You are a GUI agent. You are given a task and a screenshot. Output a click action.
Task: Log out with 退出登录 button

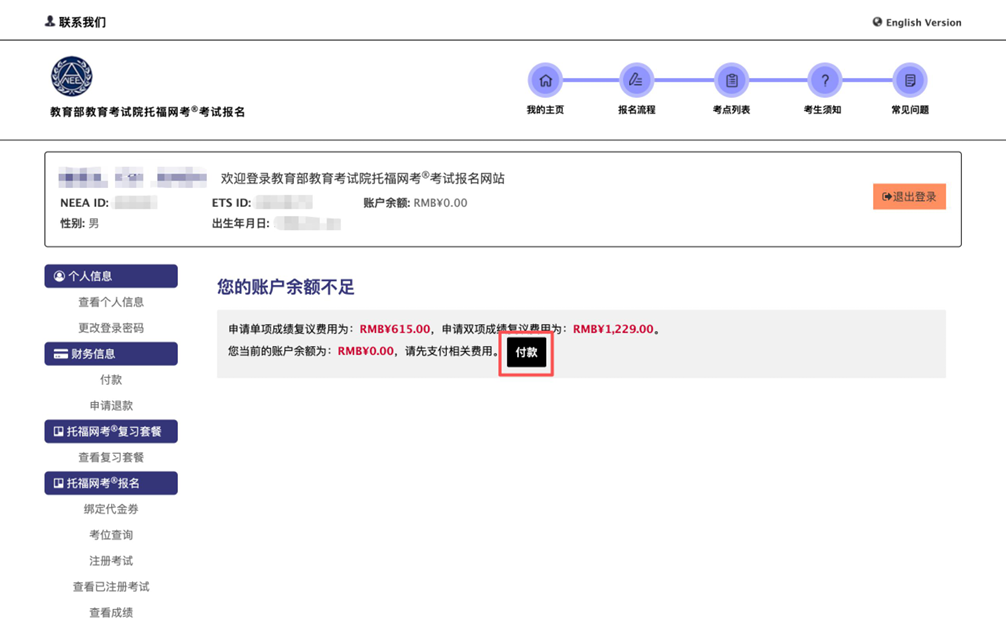(909, 197)
